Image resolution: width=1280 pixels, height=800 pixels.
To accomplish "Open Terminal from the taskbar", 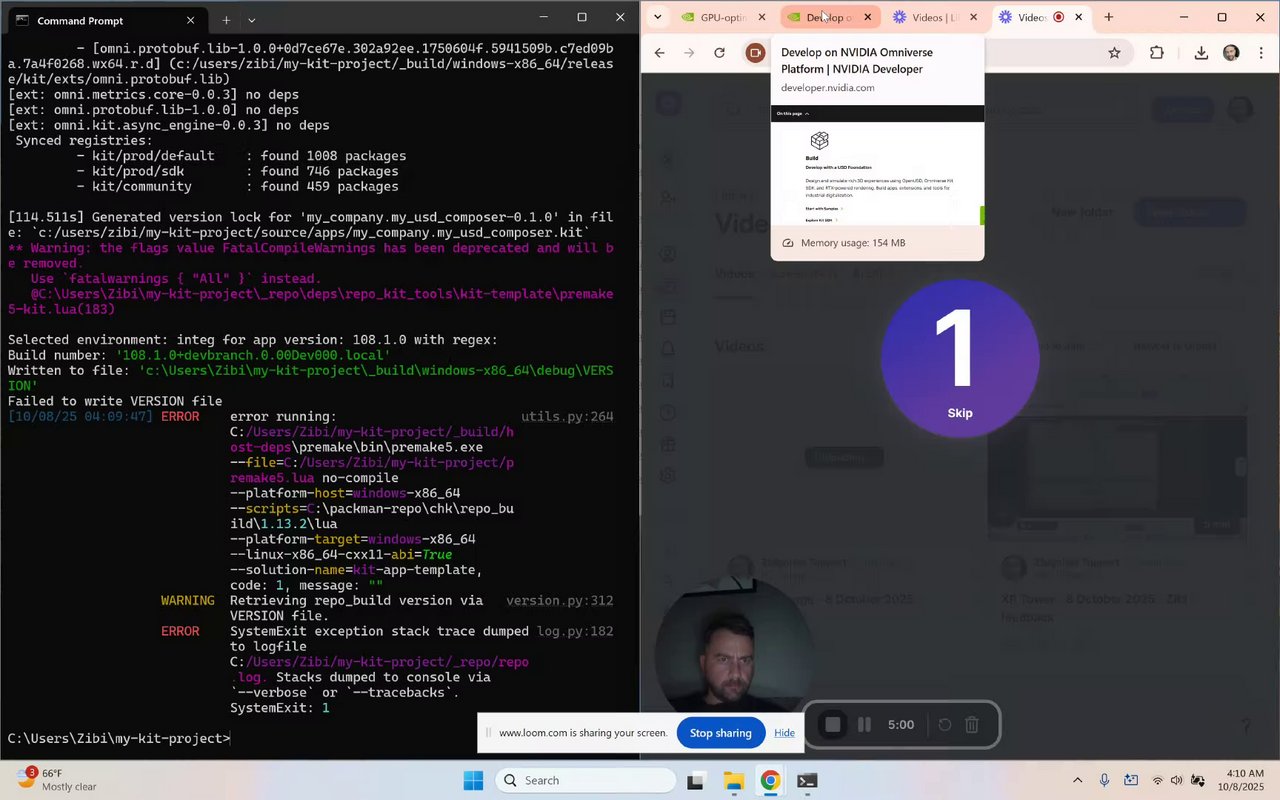I will pyautogui.click(x=807, y=781).
